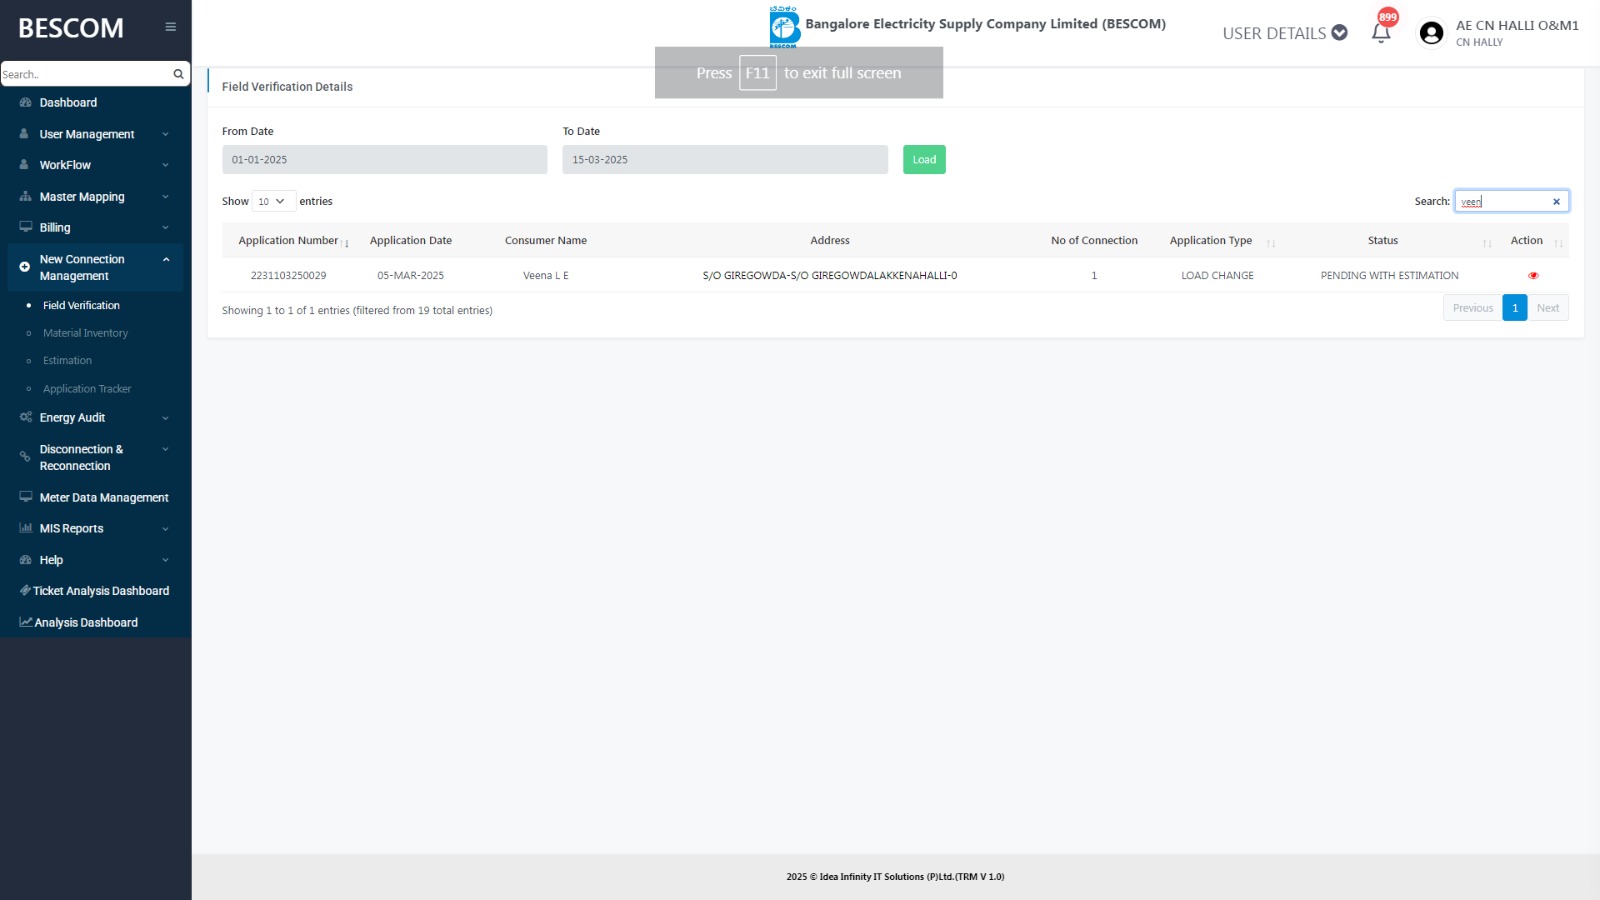Screen dimensions: 1600x900
Task: Focus the table Search input box
Action: (1511, 201)
